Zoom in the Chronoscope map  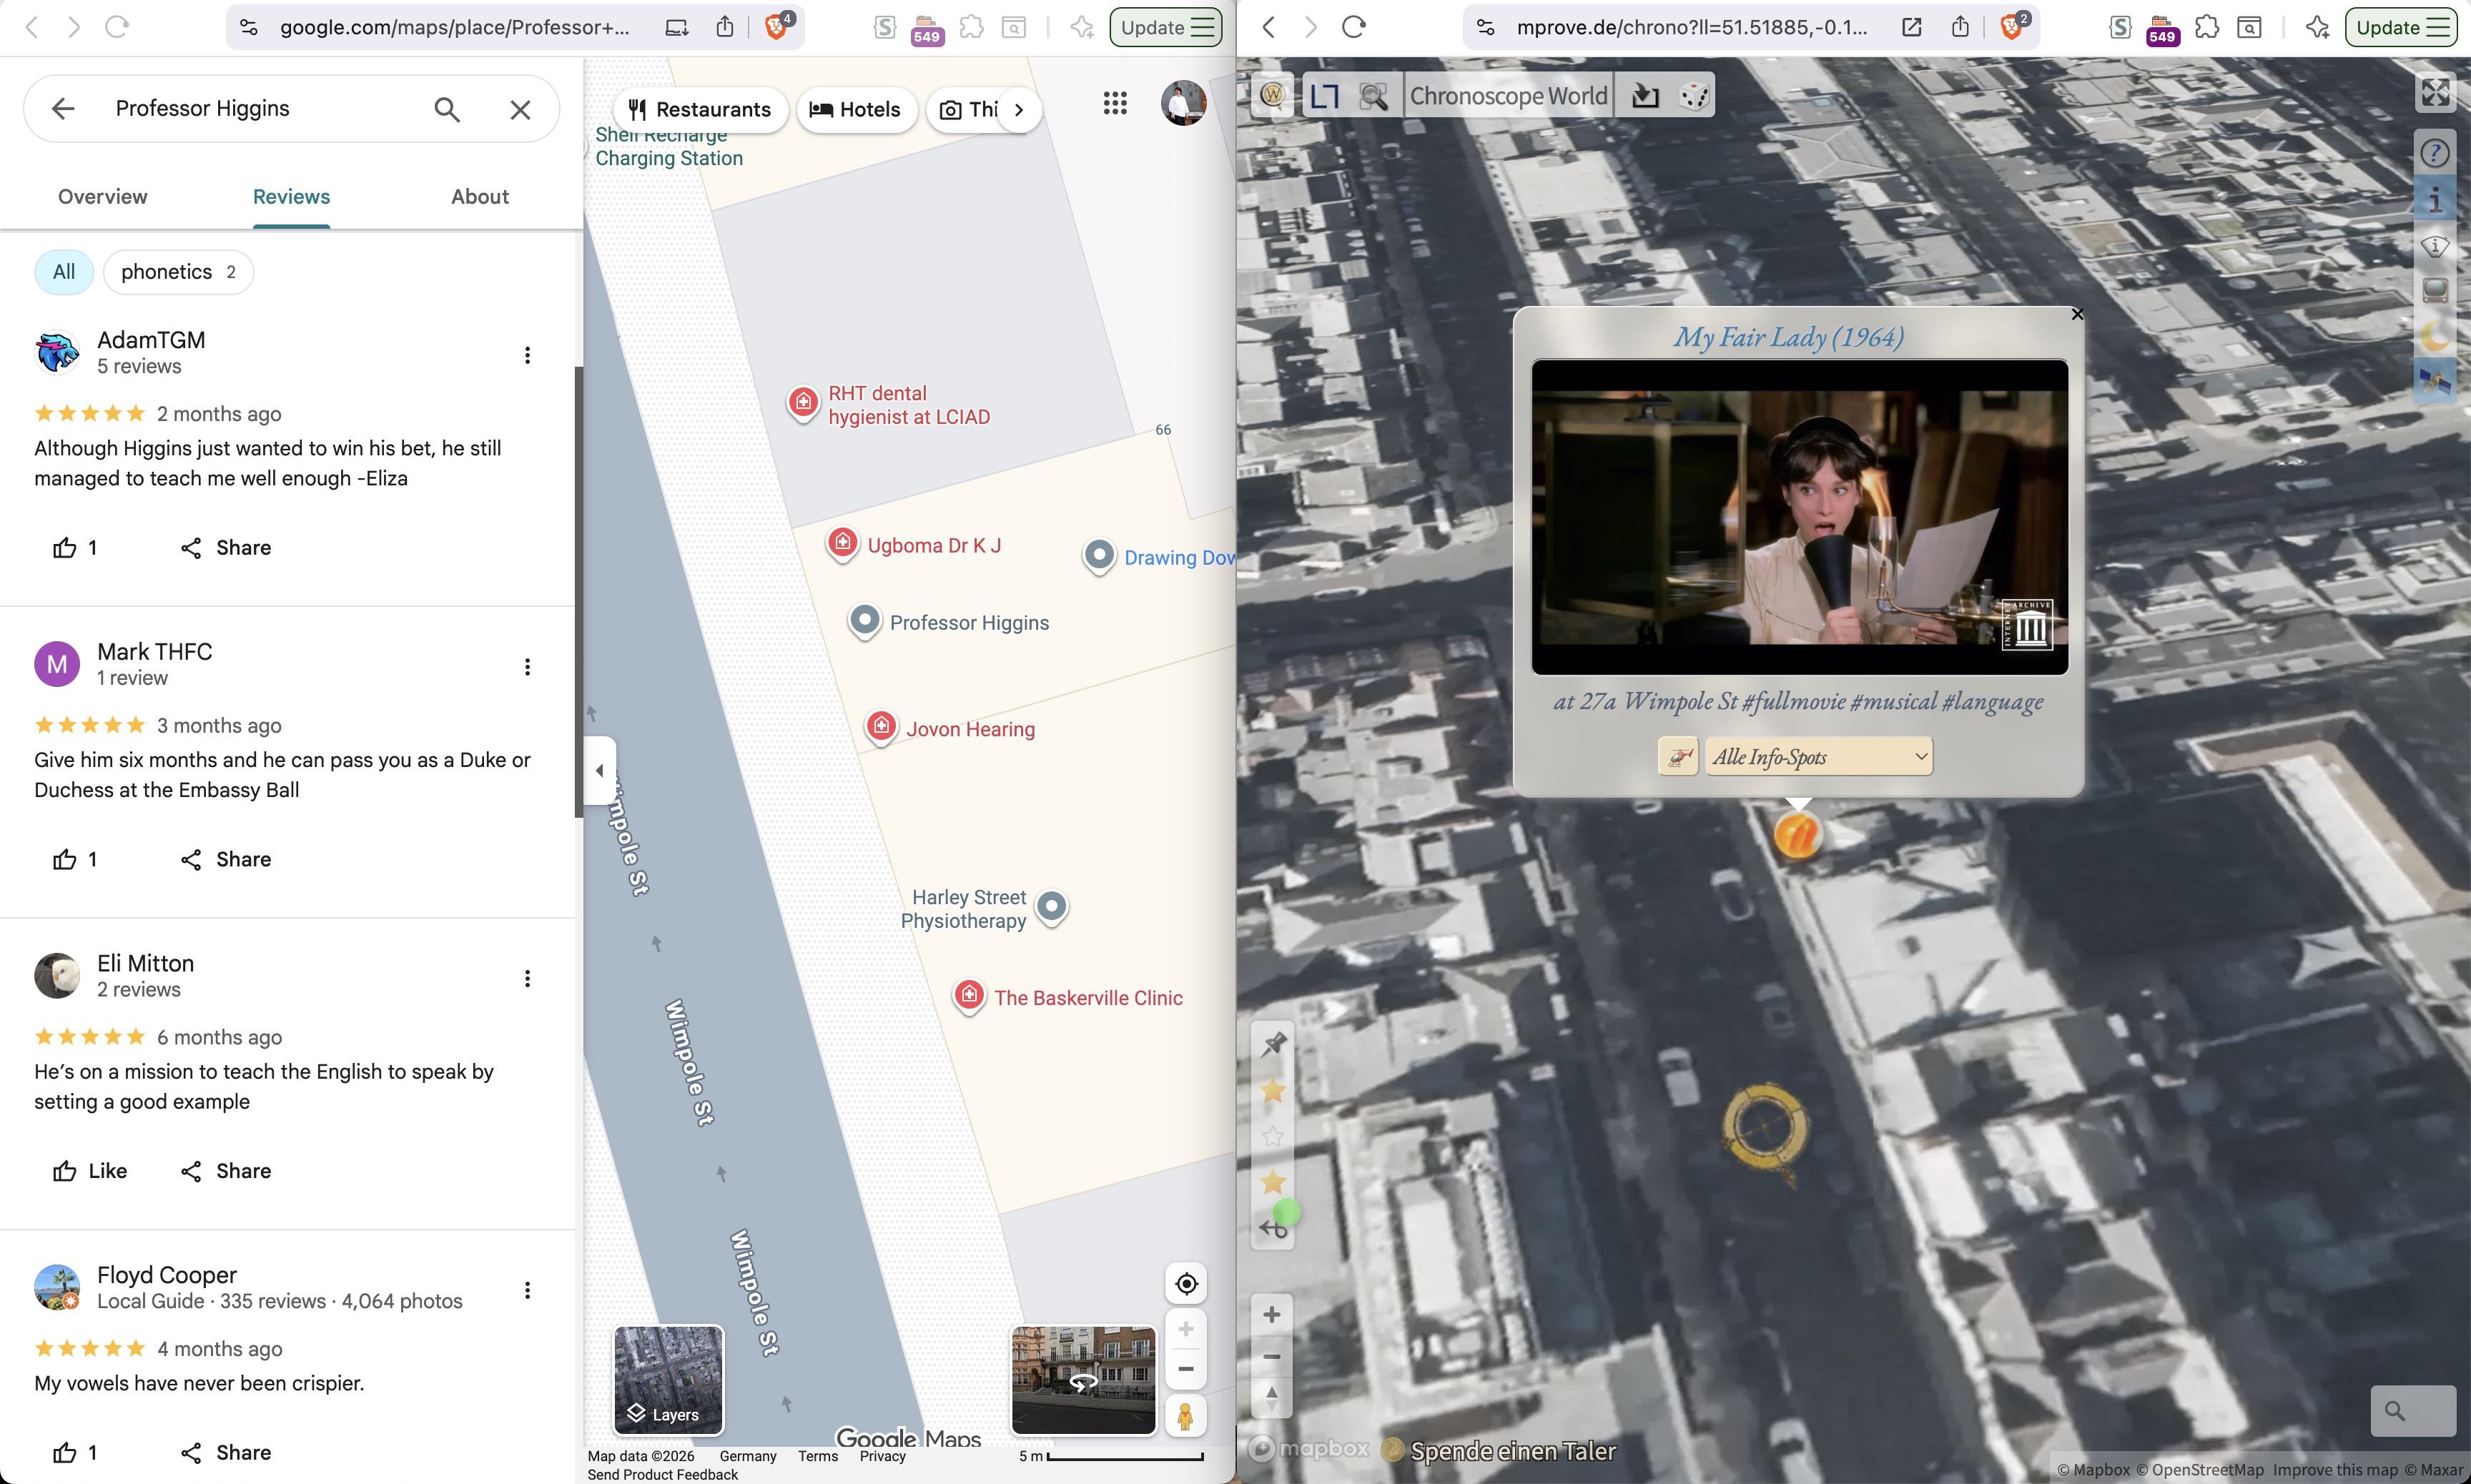point(1272,1314)
